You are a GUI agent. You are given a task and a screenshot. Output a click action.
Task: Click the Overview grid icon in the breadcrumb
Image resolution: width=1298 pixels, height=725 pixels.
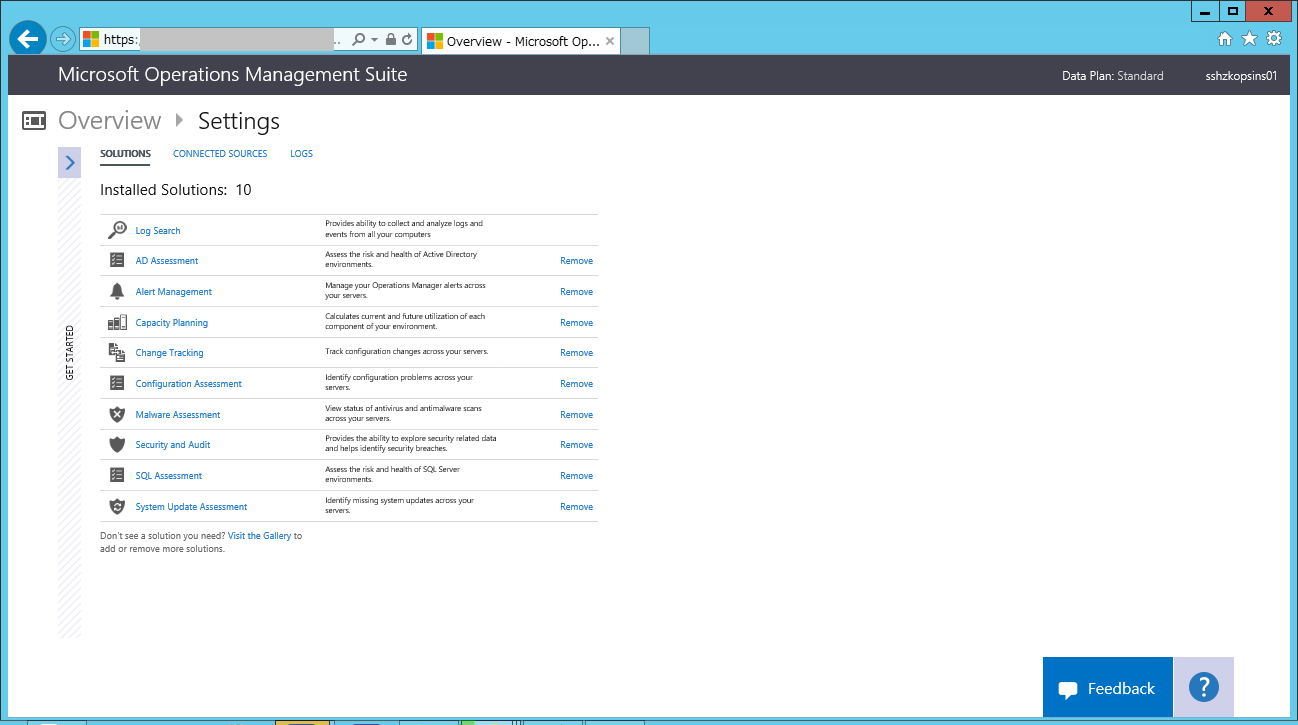33,120
